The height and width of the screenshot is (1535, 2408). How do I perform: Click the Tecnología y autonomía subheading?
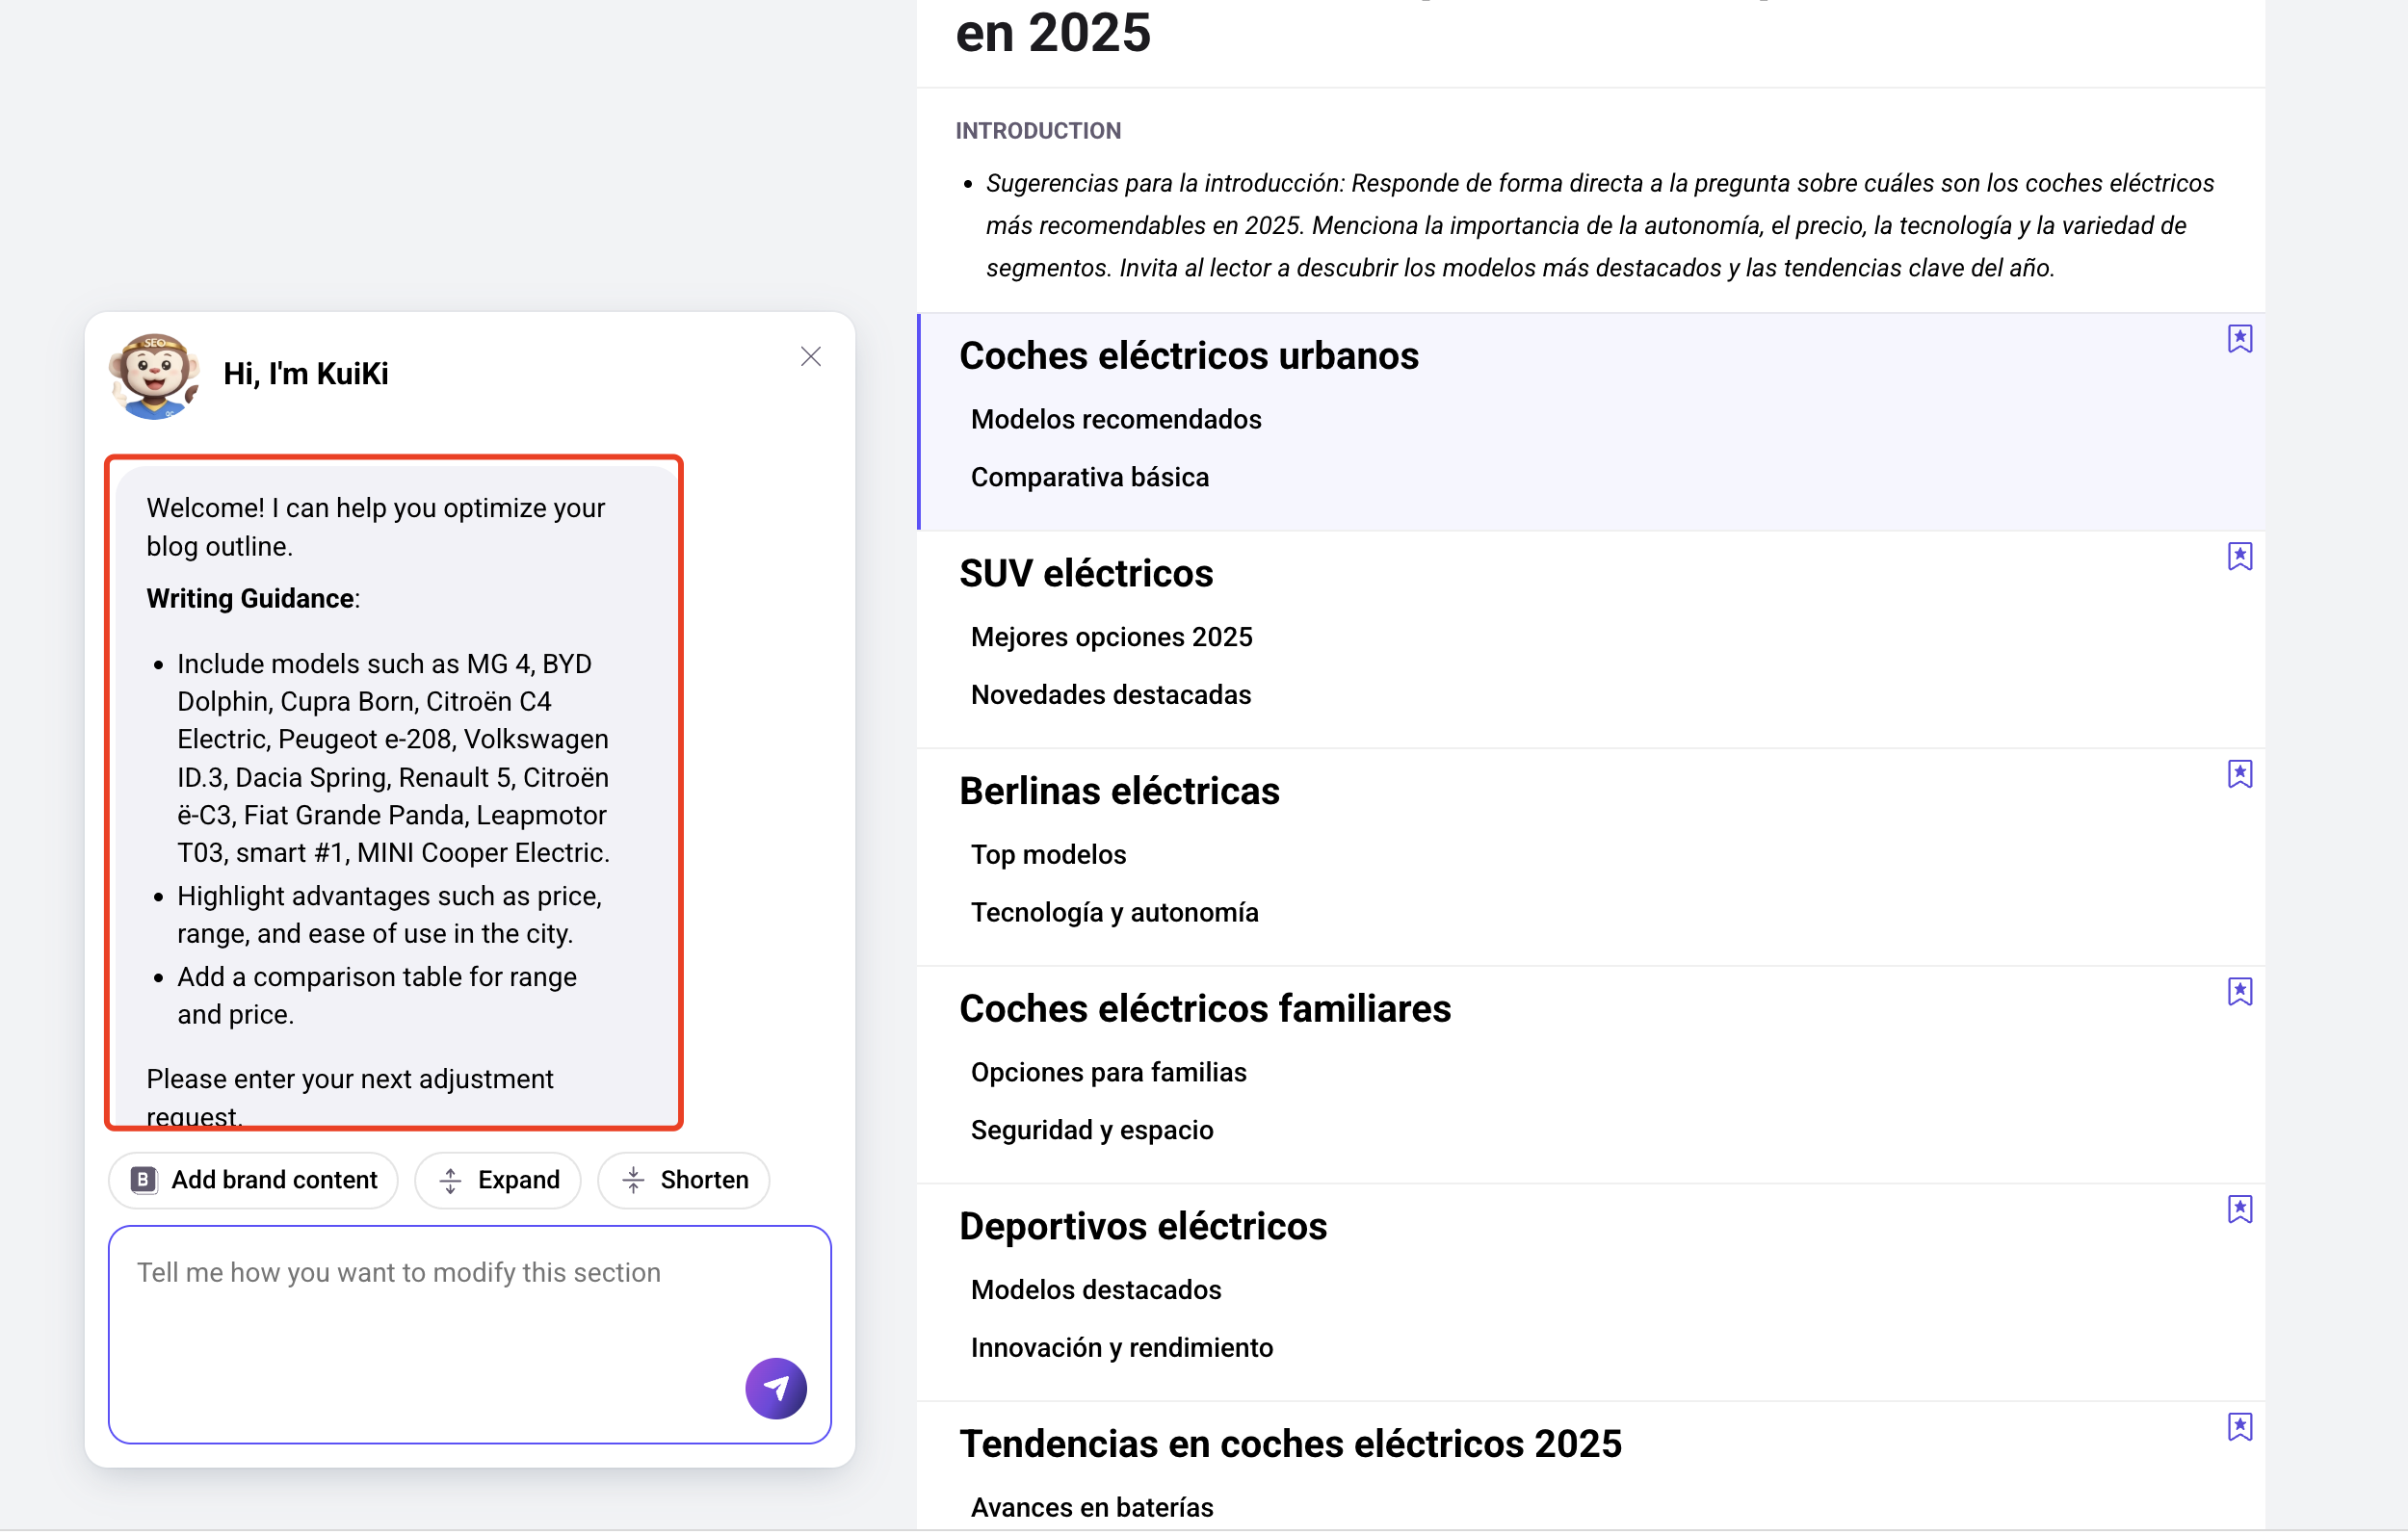click(1115, 914)
